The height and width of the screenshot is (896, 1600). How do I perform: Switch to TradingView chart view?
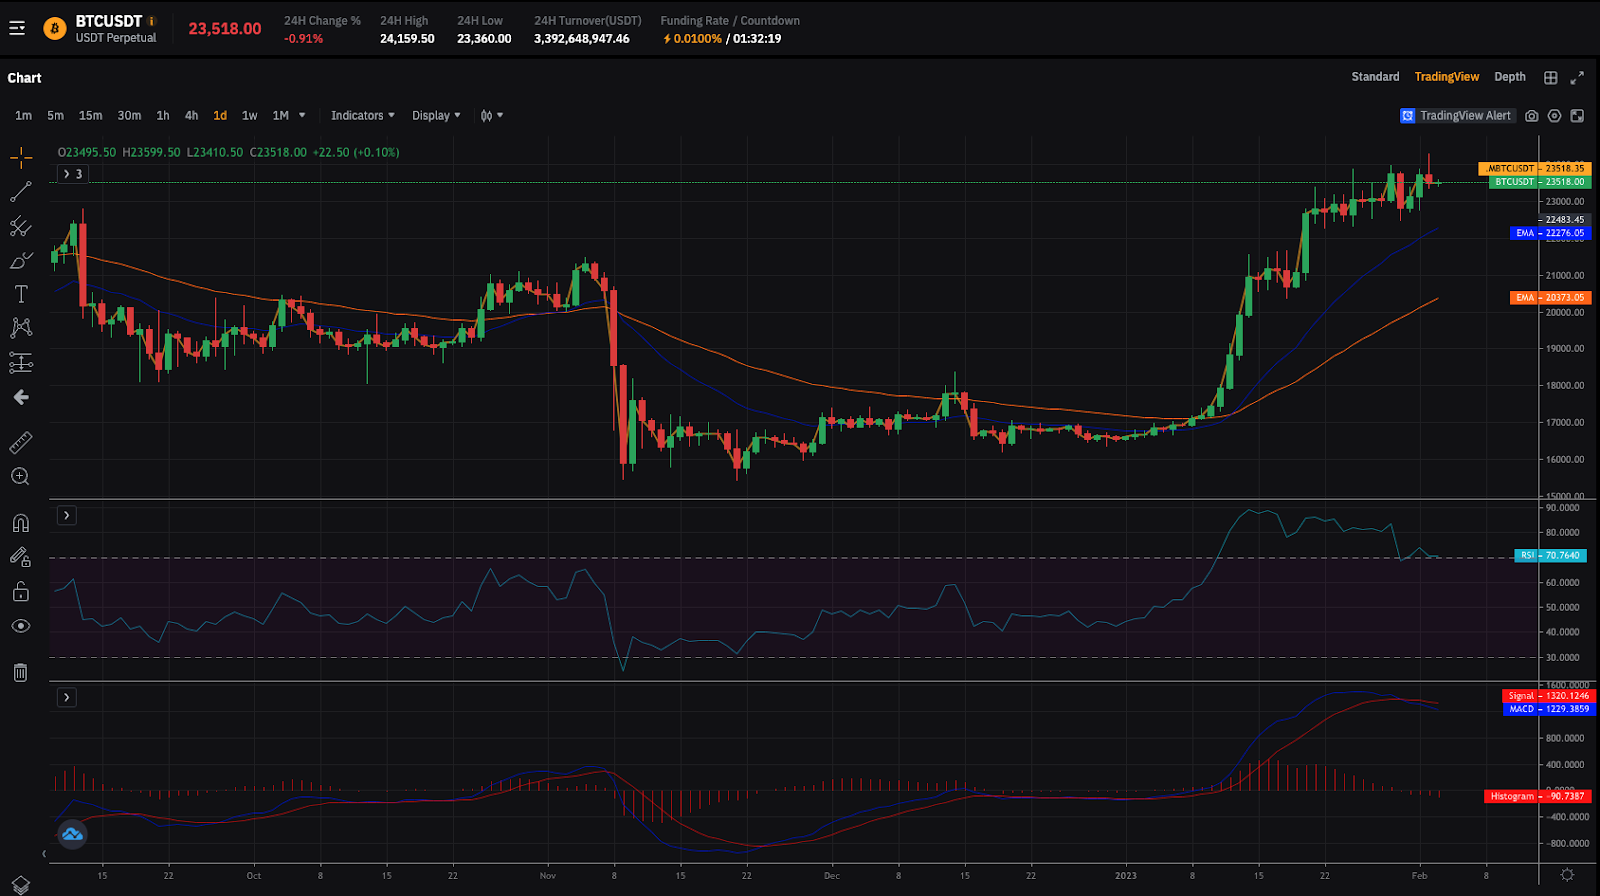click(1447, 77)
